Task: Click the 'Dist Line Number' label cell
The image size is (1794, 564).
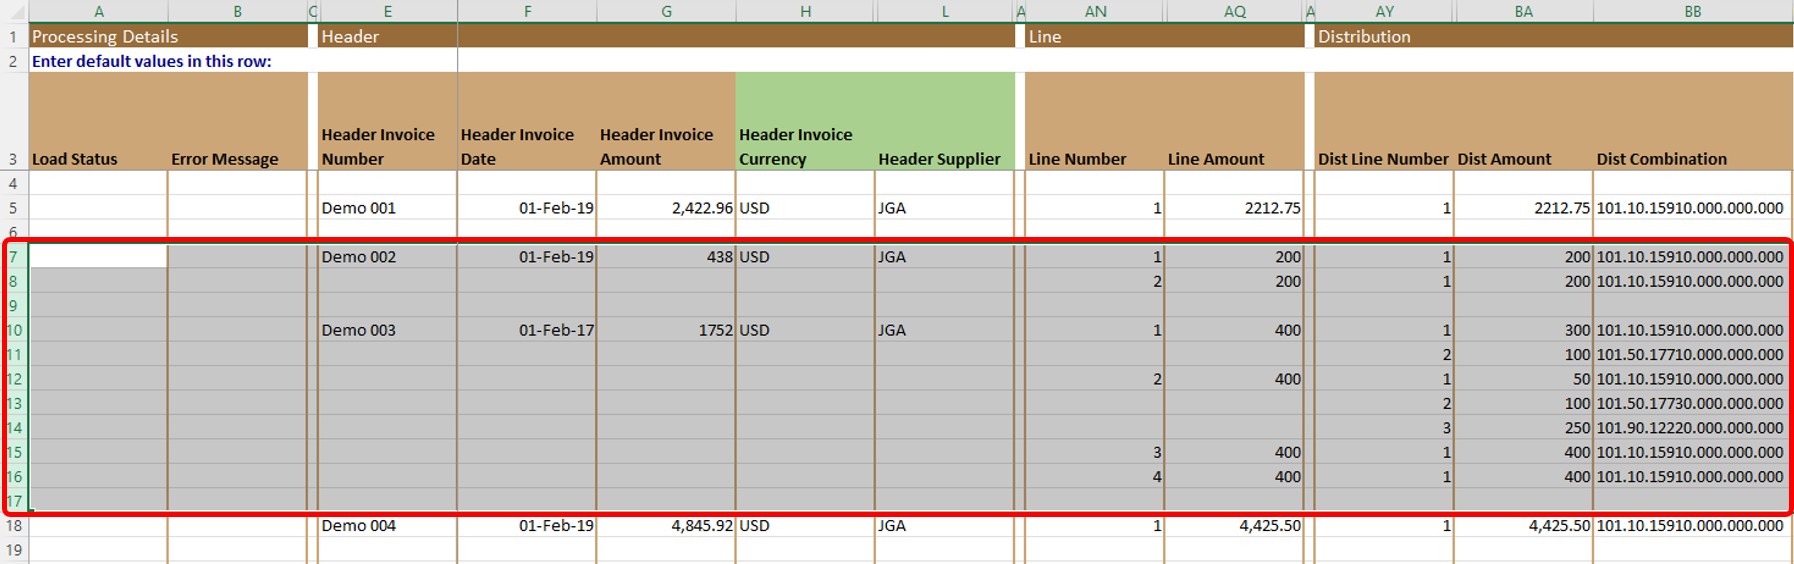Action: pos(1384,122)
